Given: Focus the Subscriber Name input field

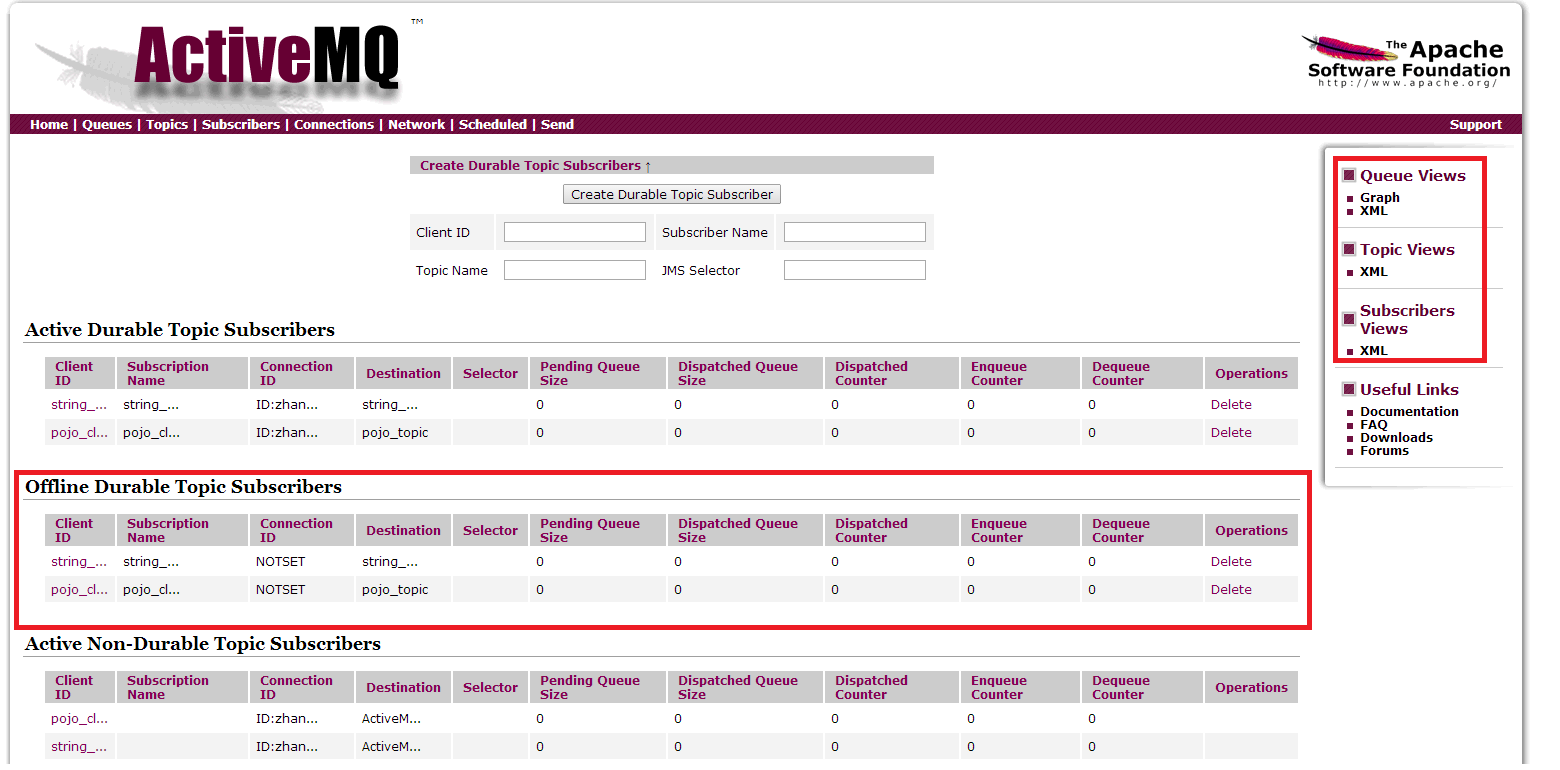Looking at the screenshot, I should pyautogui.click(x=855, y=232).
